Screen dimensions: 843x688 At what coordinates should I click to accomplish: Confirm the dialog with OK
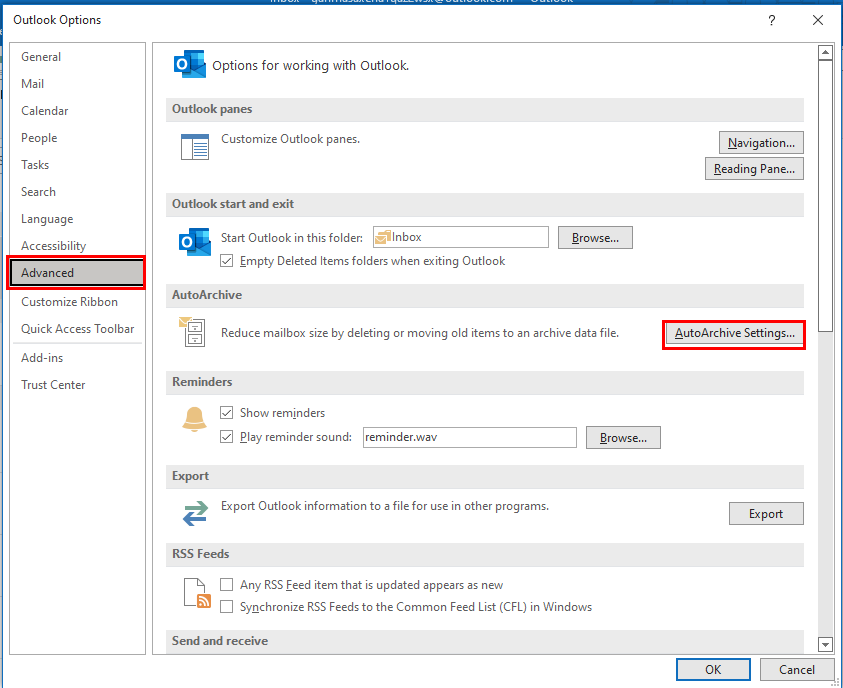tap(713, 669)
